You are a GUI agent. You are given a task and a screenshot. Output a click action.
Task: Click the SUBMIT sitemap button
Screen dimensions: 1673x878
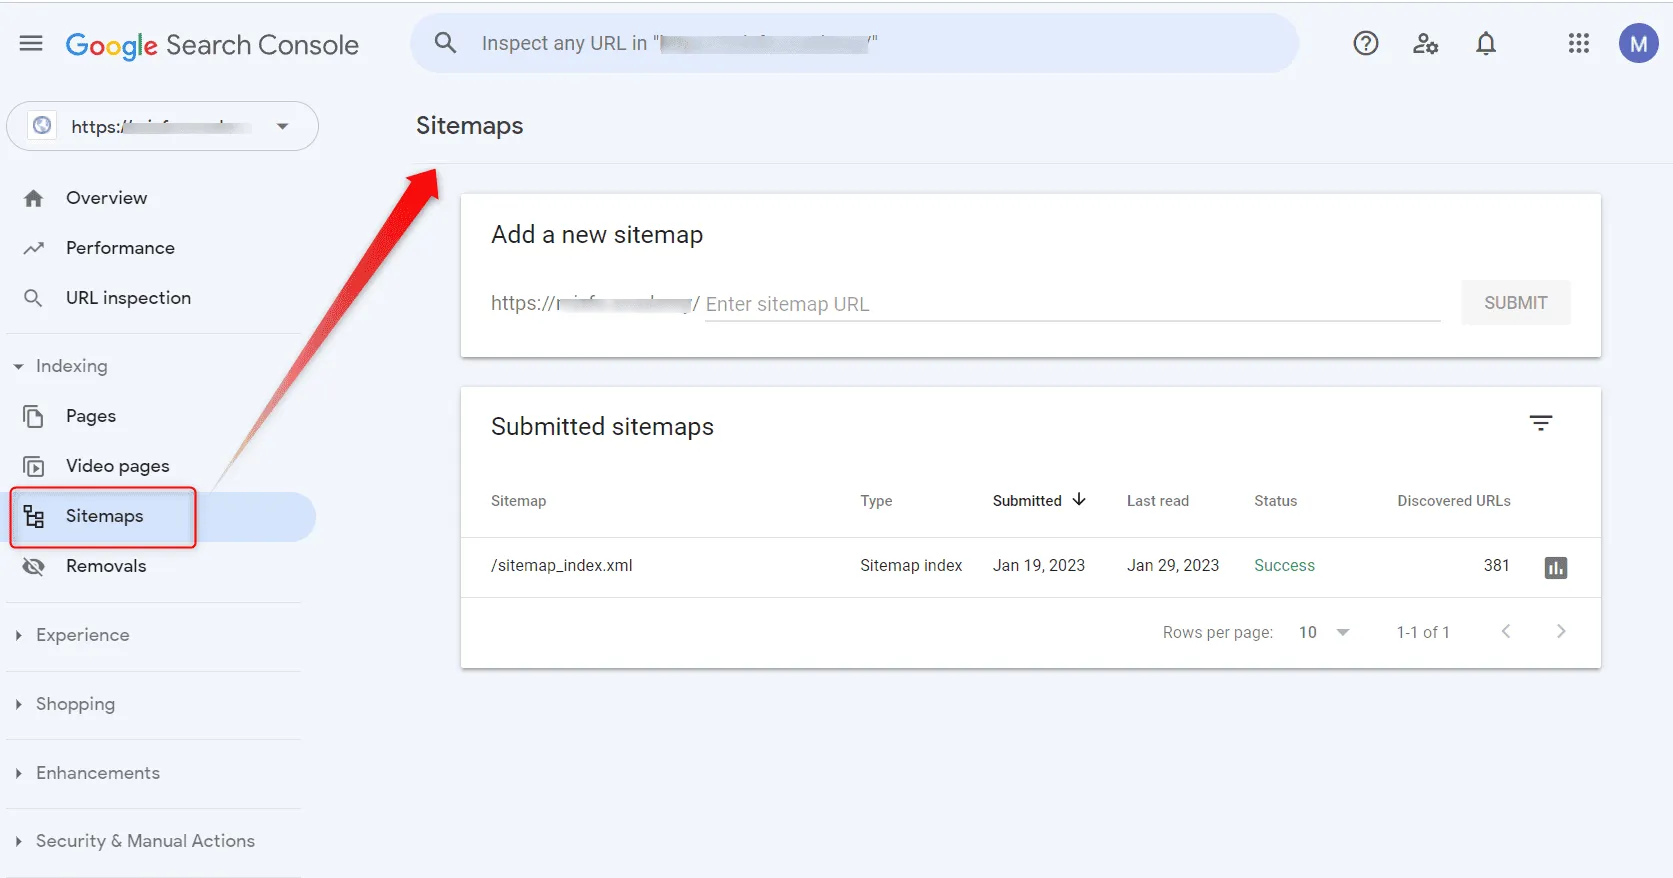[x=1516, y=303]
